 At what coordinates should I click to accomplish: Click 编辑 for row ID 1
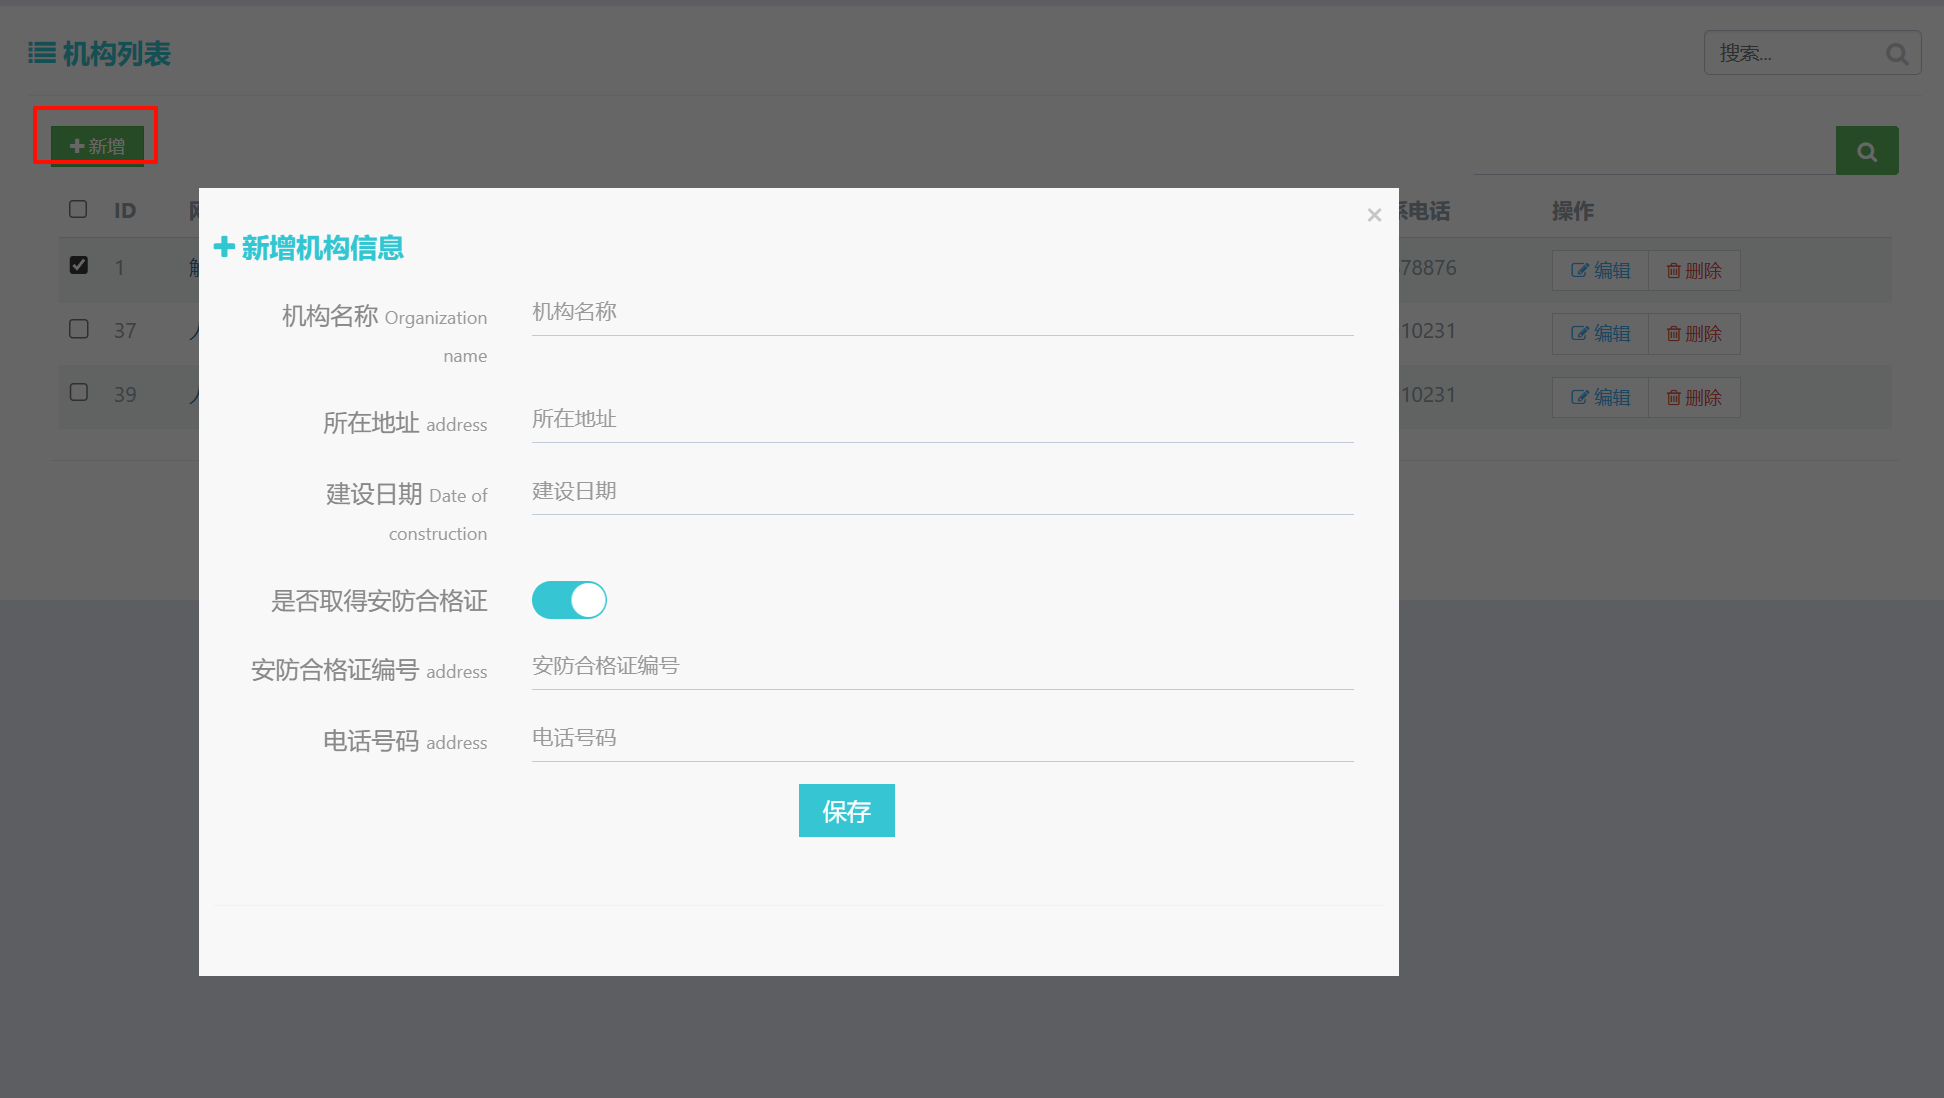pos(1600,271)
